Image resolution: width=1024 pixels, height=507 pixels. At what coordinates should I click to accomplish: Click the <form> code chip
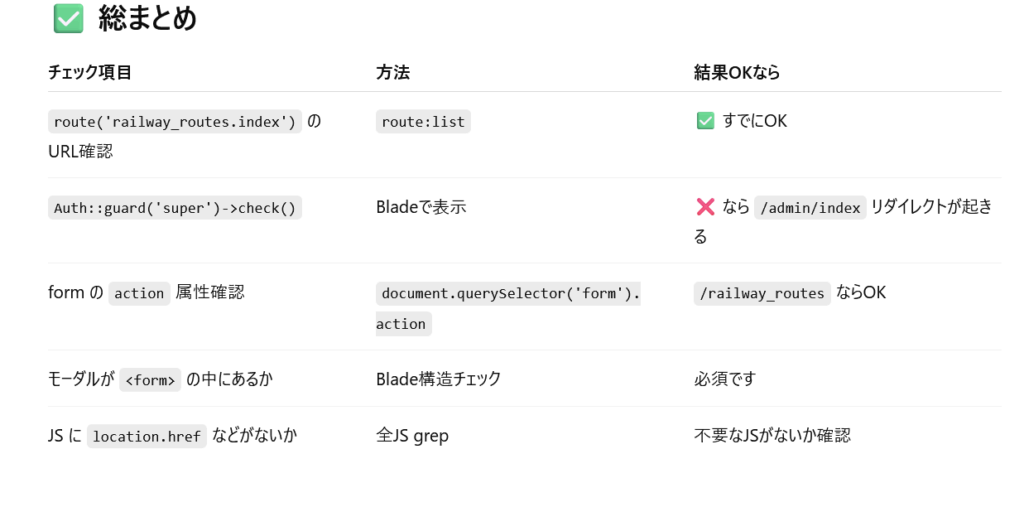pos(150,380)
